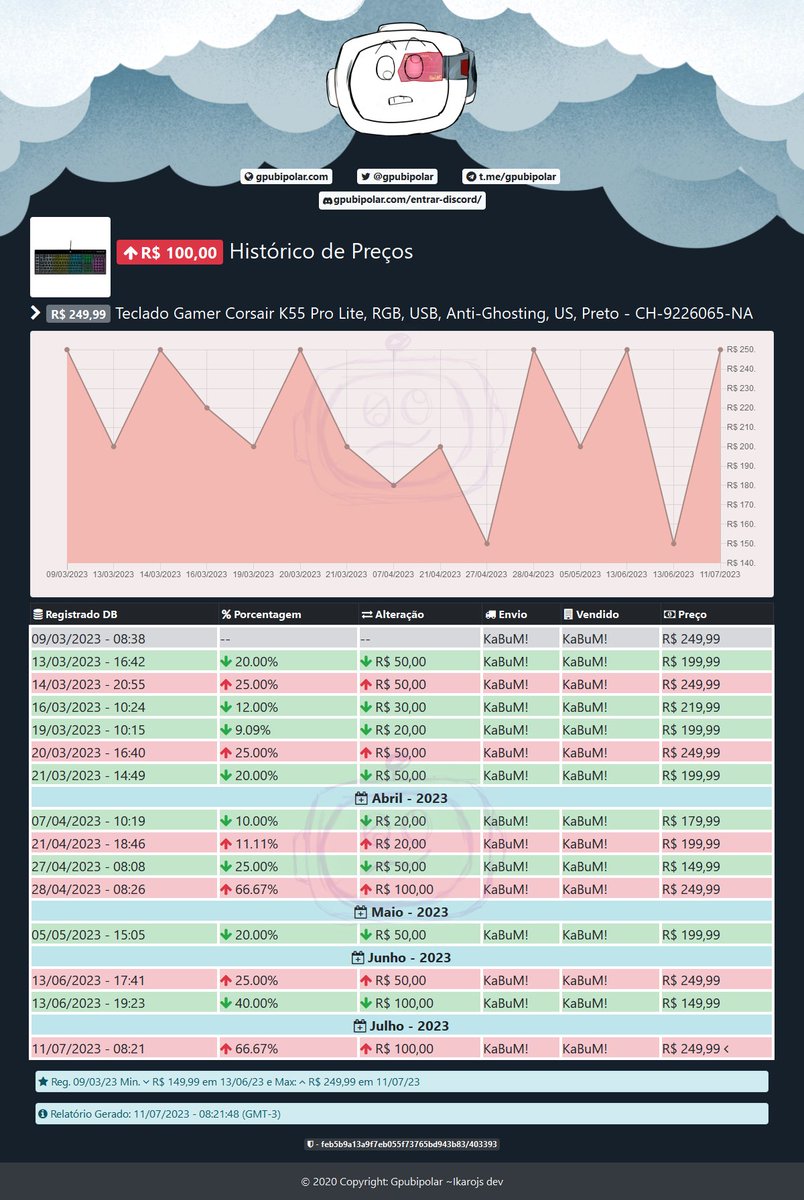Screen dimensions: 804x1200
Task: Click the red R$ 100,00 price increase badge
Action: point(170,253)
